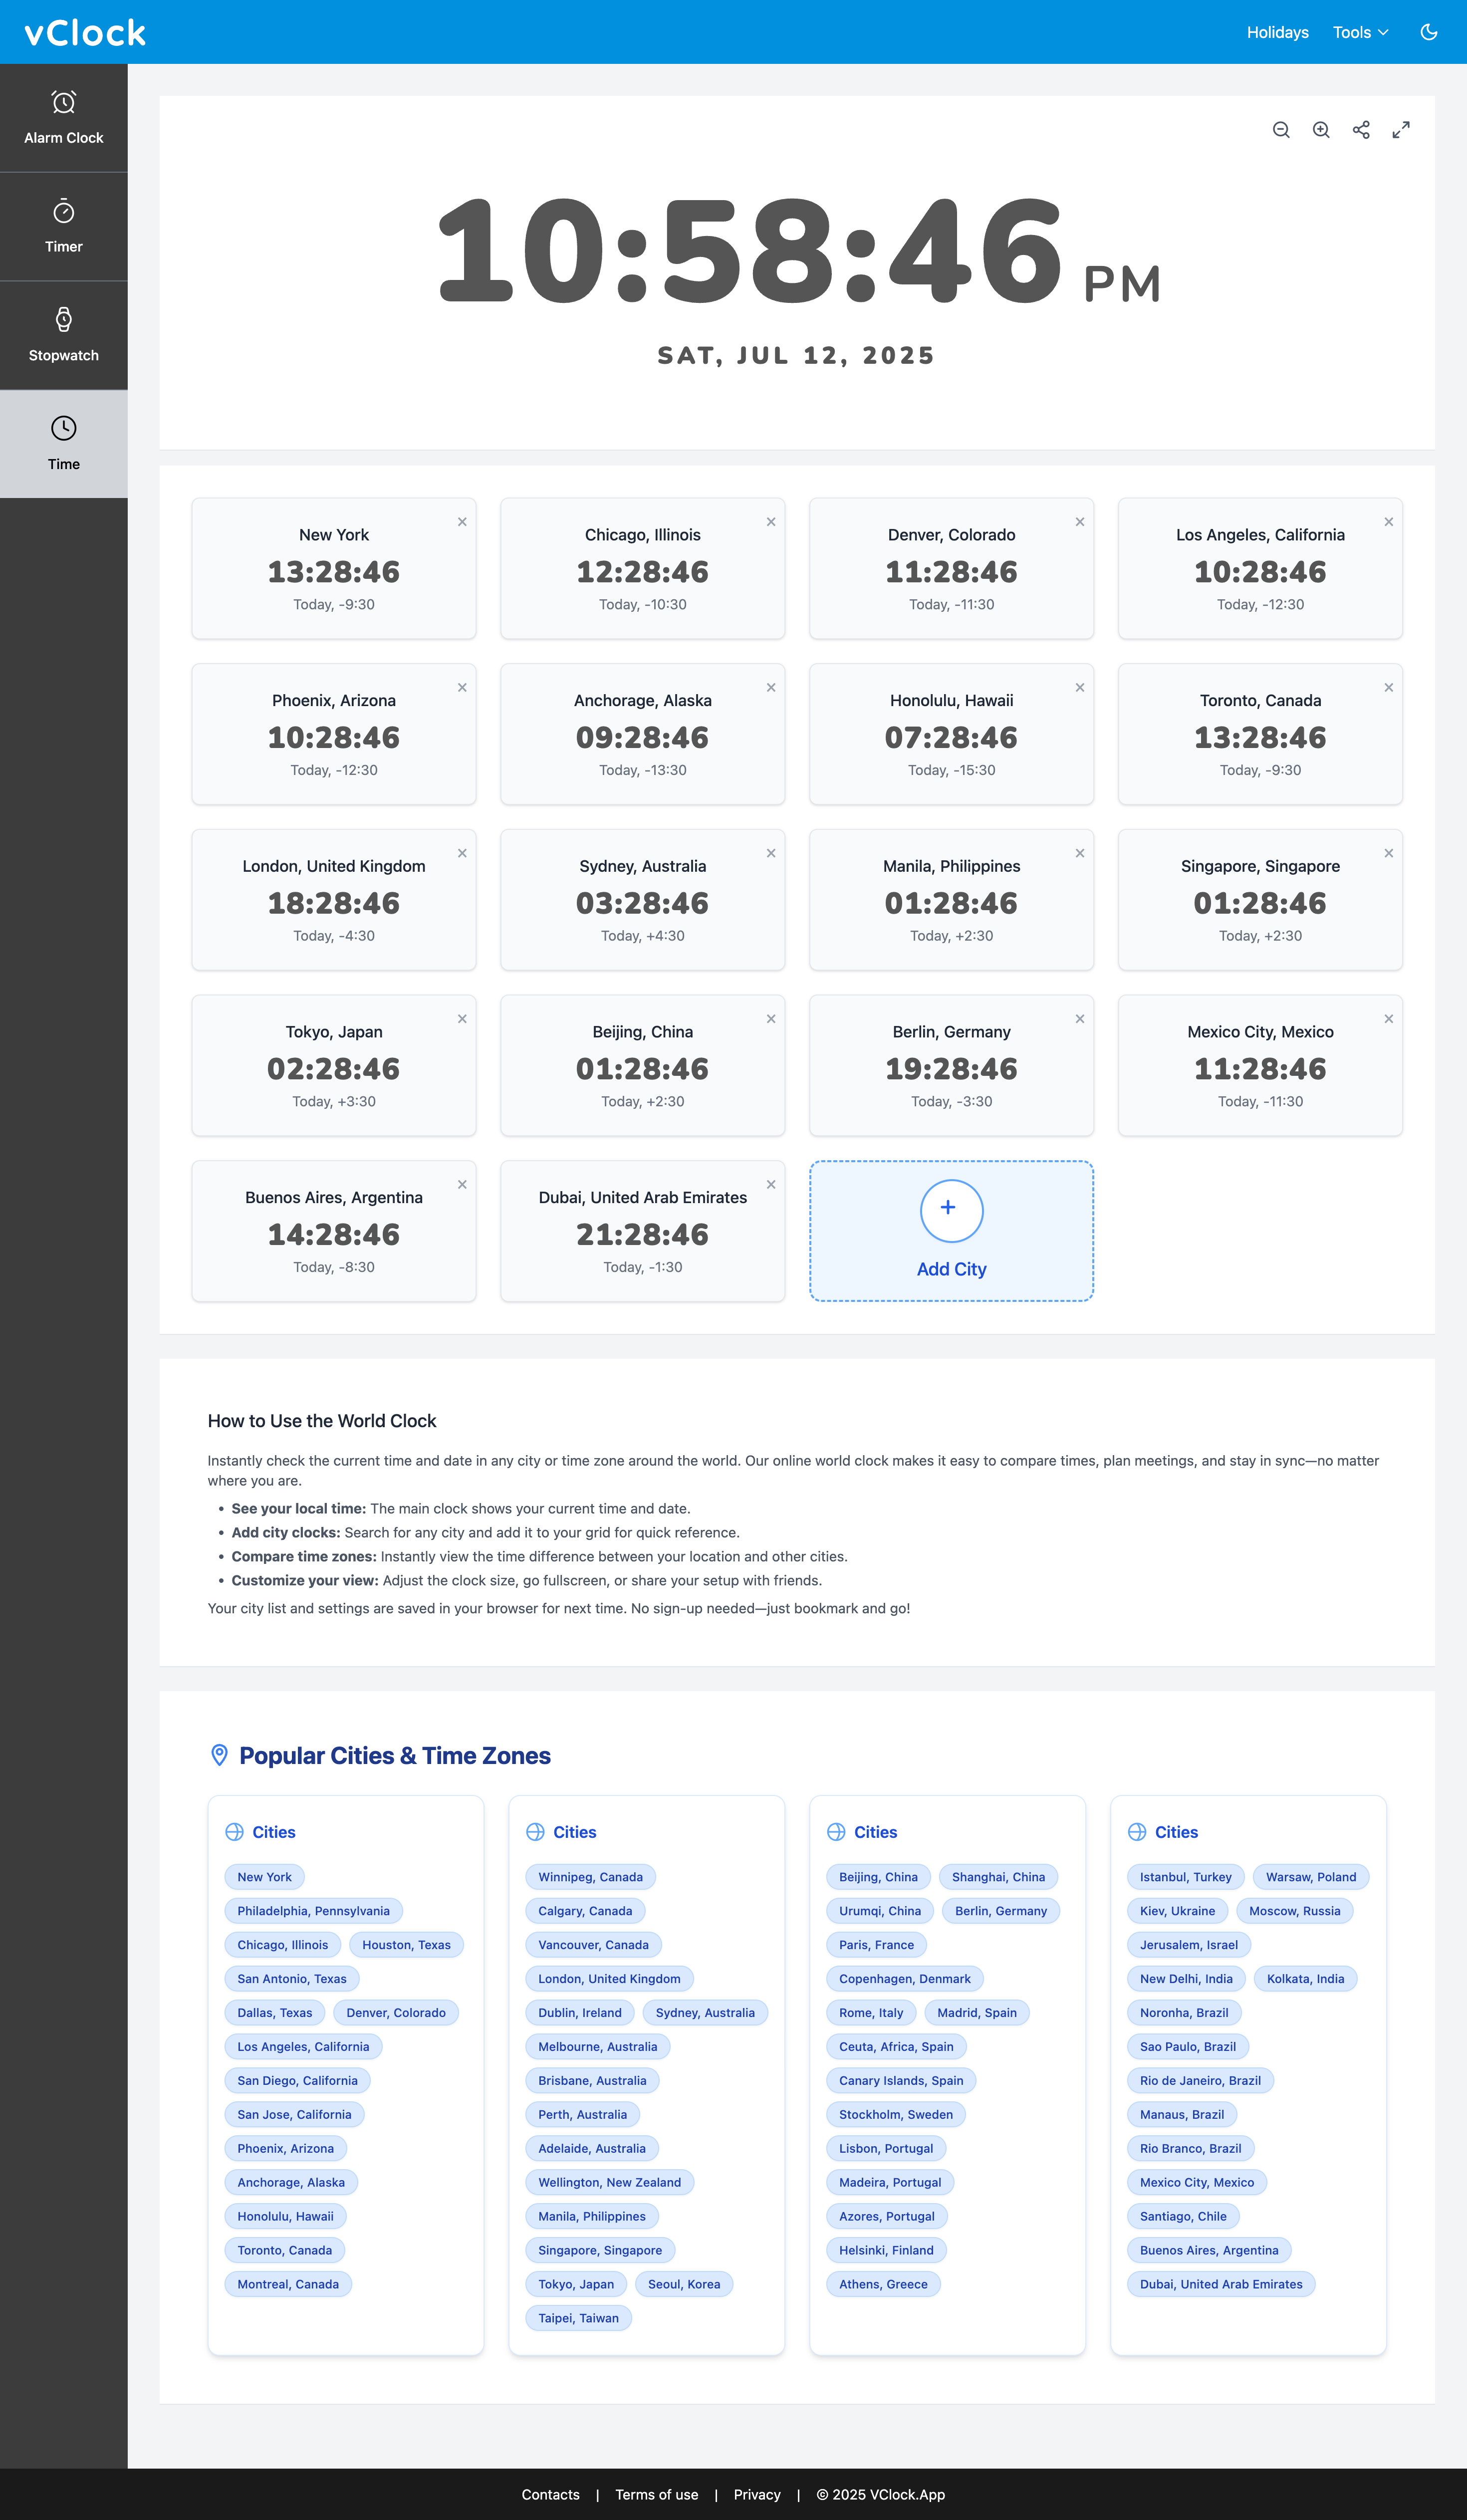Screen dimensions: 1467x2520
Task: Click the Tokyo, Japan clock time 02:28:46
Action: click(x=334, y=1069)
